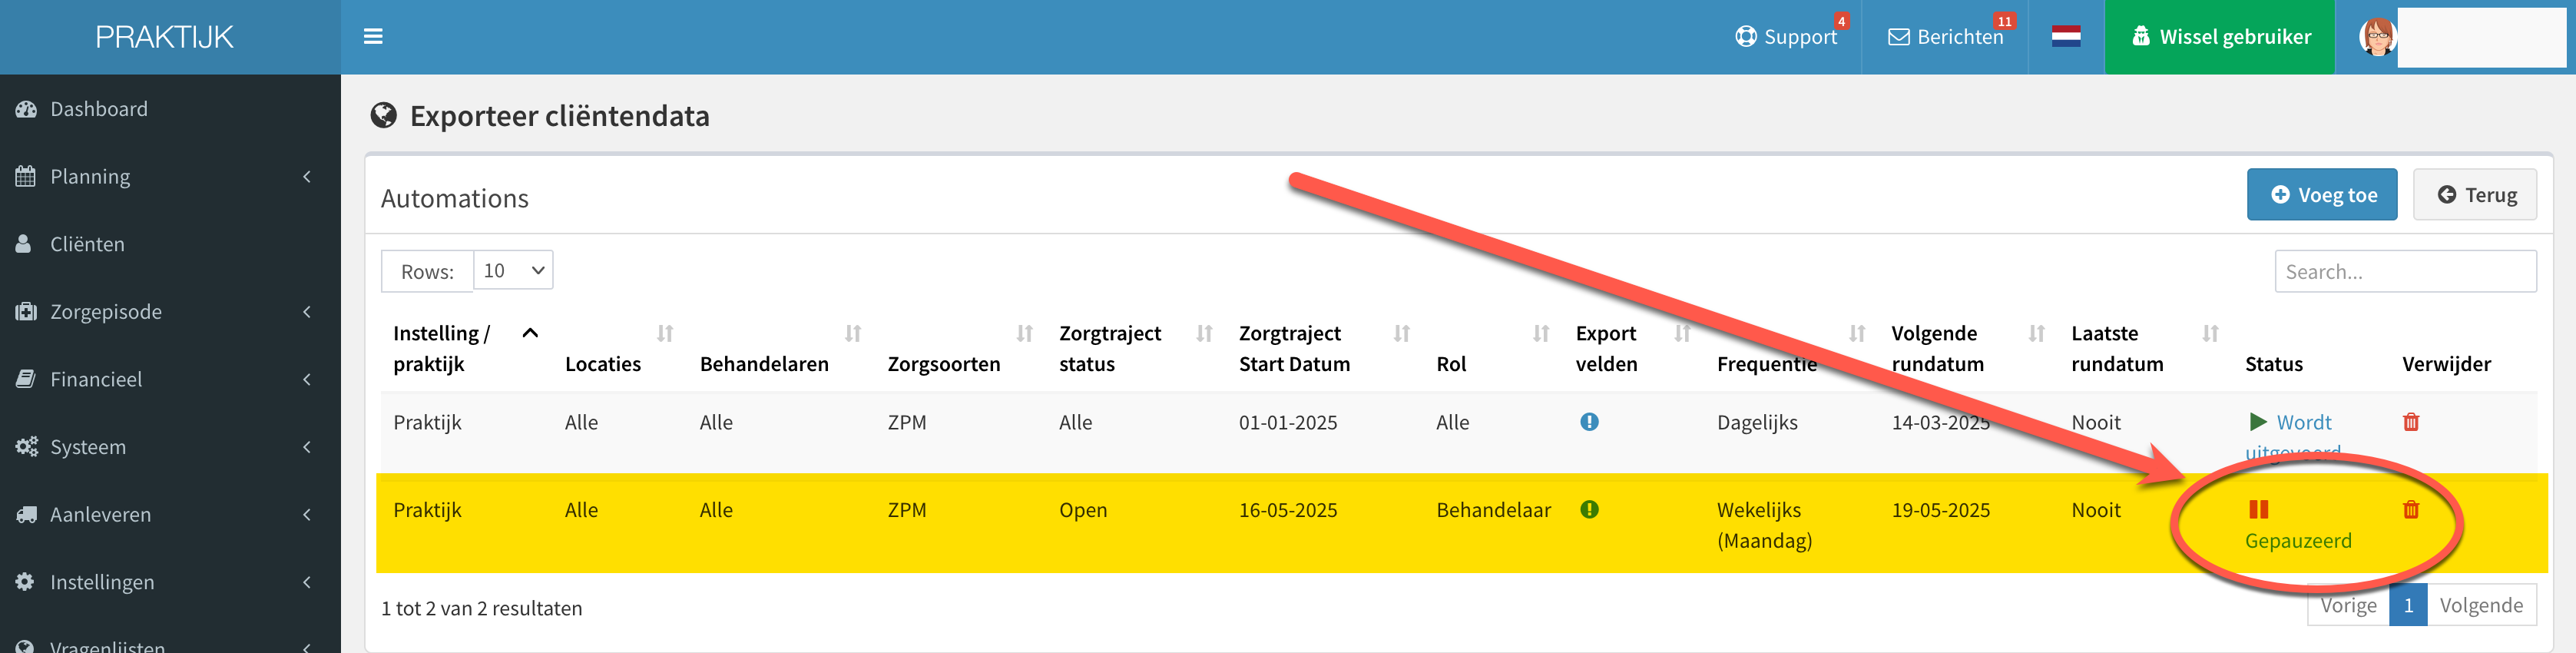Delete the Wekelijks (Maandag) automation row
2576x653 pixels.
pos(2411,510)
